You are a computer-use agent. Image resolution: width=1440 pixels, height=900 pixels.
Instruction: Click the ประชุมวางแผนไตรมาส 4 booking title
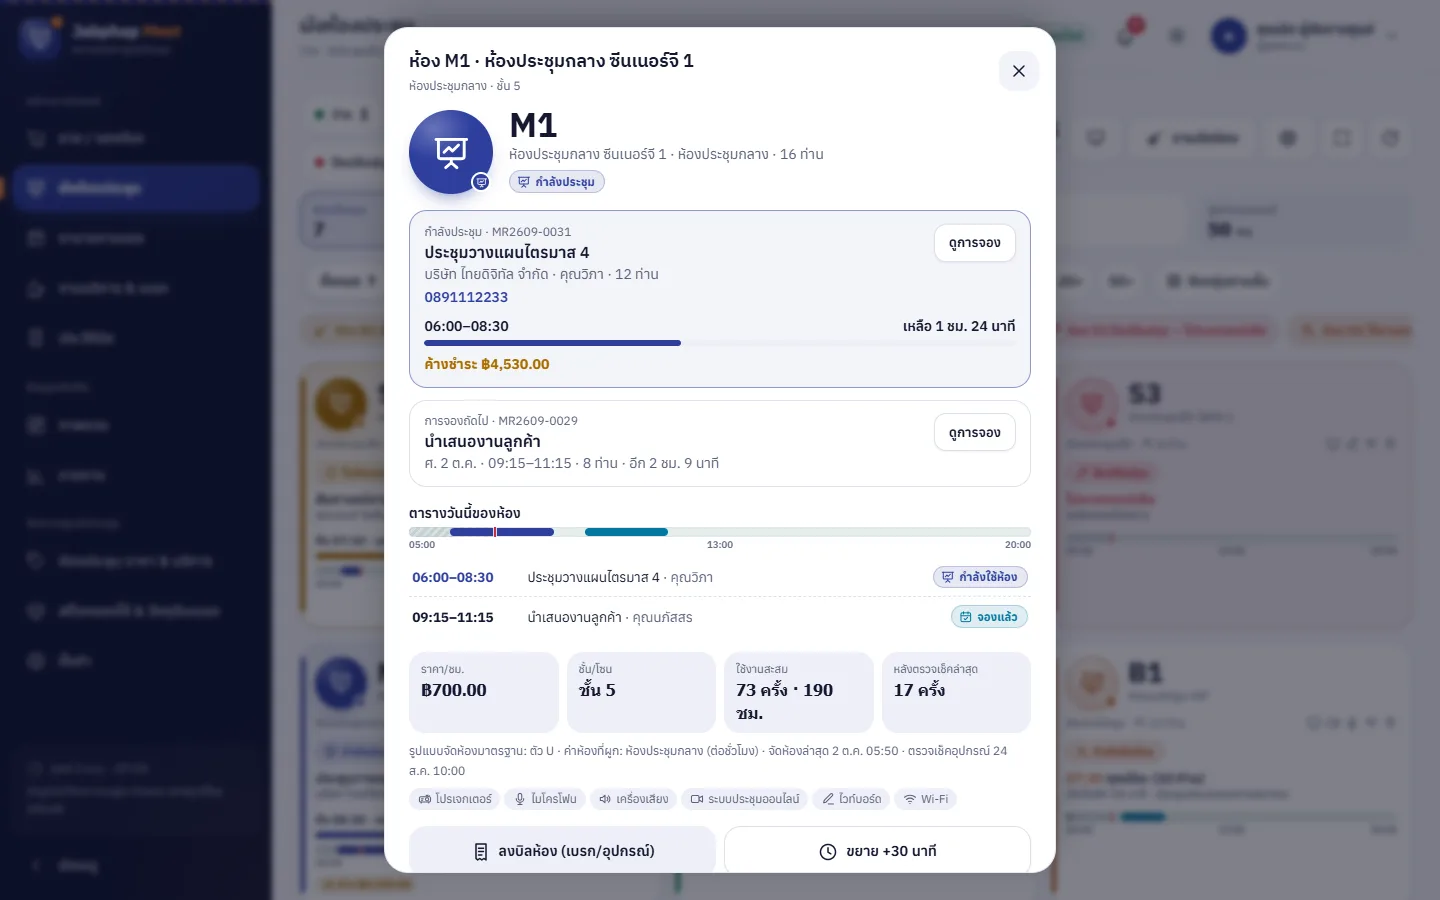(507, 252)
